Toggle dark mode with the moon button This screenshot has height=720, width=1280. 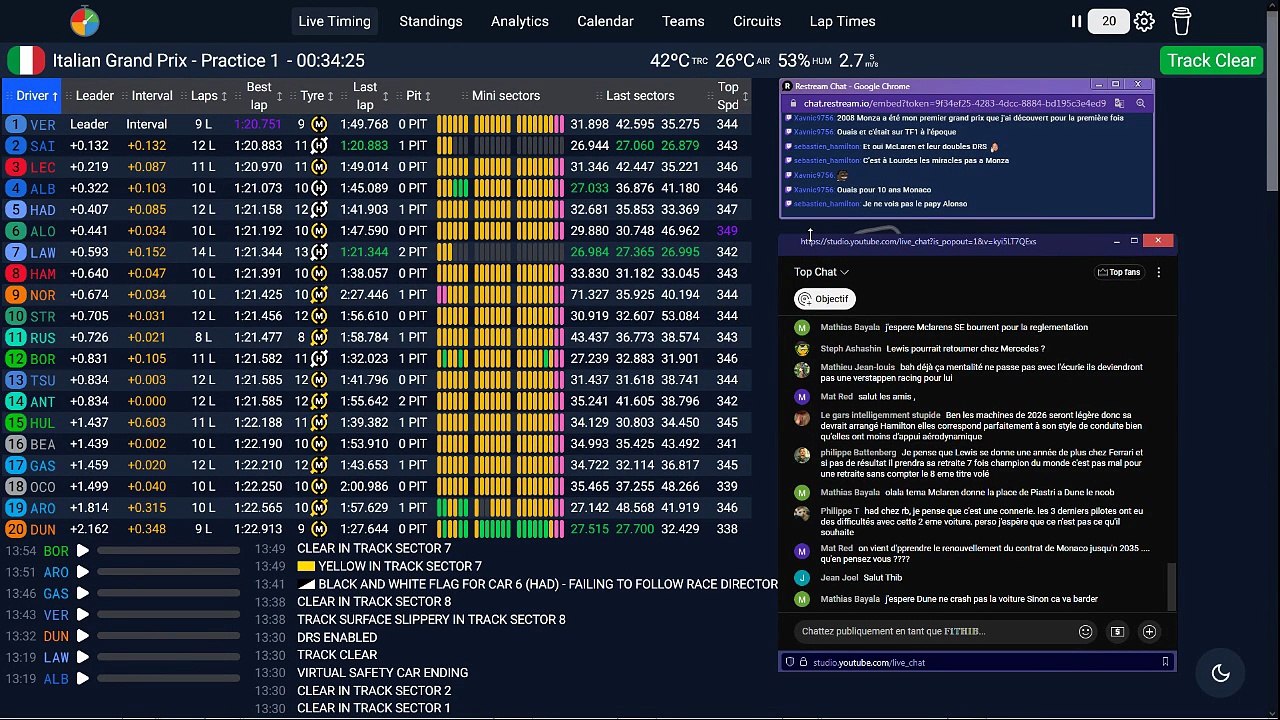pos(1220,673)
